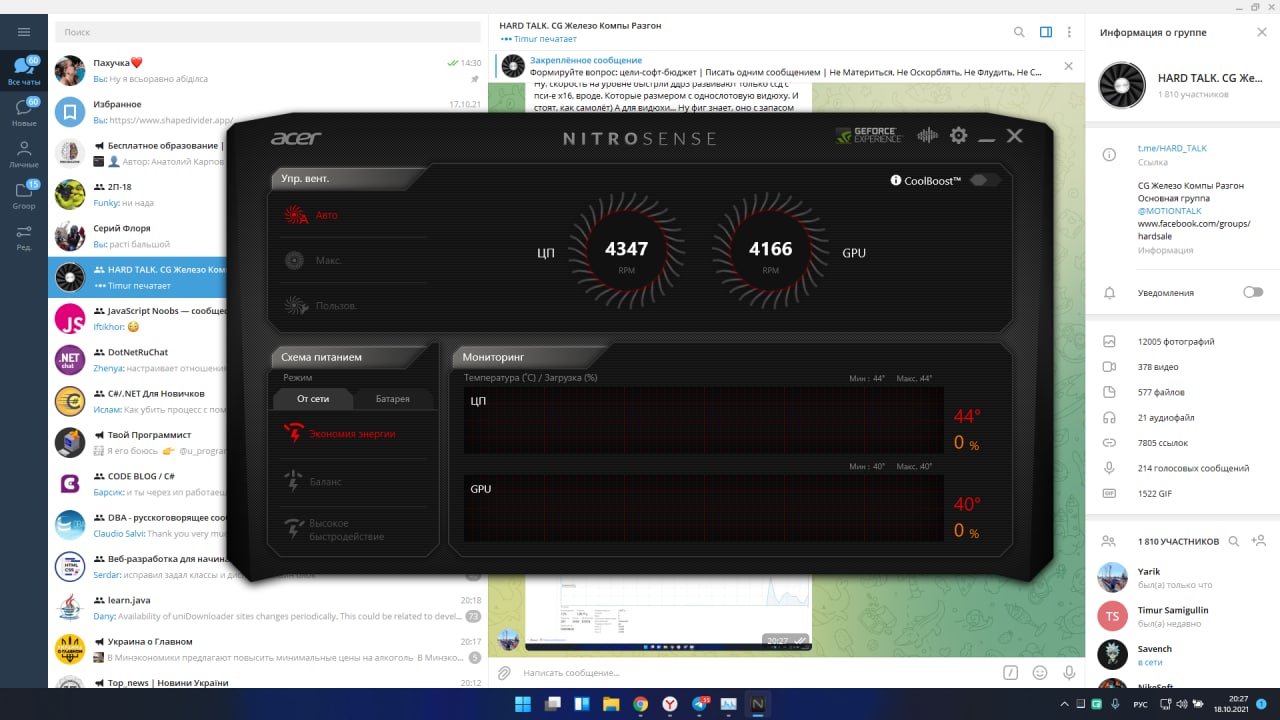Image resolution: width=1280 pixels, height=720 pixels.
Task: Open the pinned message Закреплённое сообщение
Action: [778, 66]
